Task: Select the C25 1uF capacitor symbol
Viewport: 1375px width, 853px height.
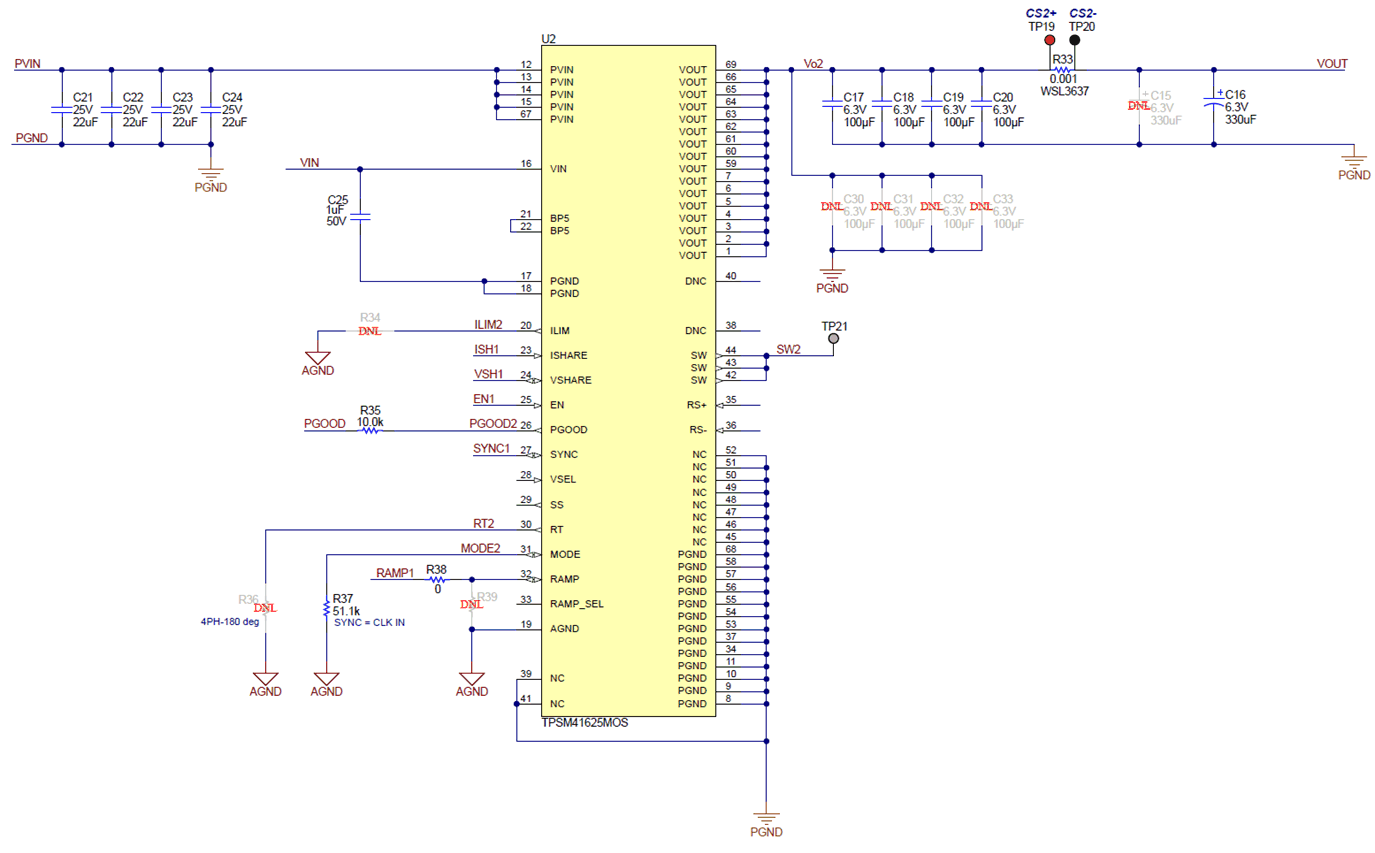Action: [x=360, y=216]
